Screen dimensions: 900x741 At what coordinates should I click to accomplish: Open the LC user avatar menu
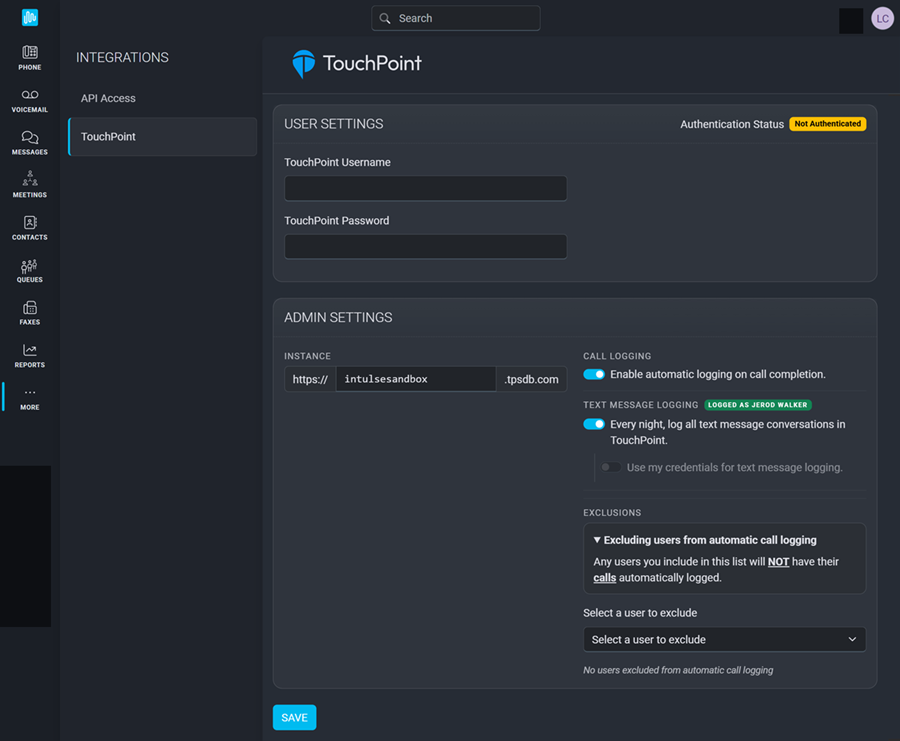882,18
